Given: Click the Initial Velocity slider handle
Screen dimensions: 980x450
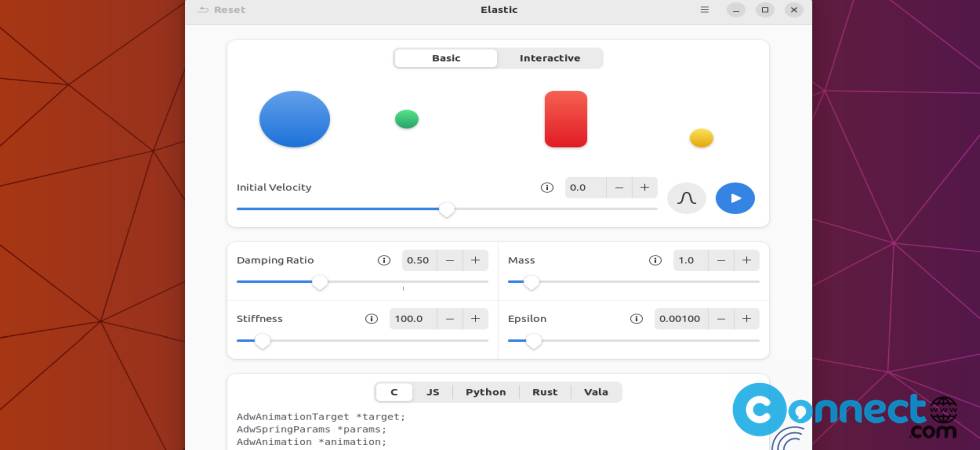Looking at the screenshot, I should tap(447, 209).
